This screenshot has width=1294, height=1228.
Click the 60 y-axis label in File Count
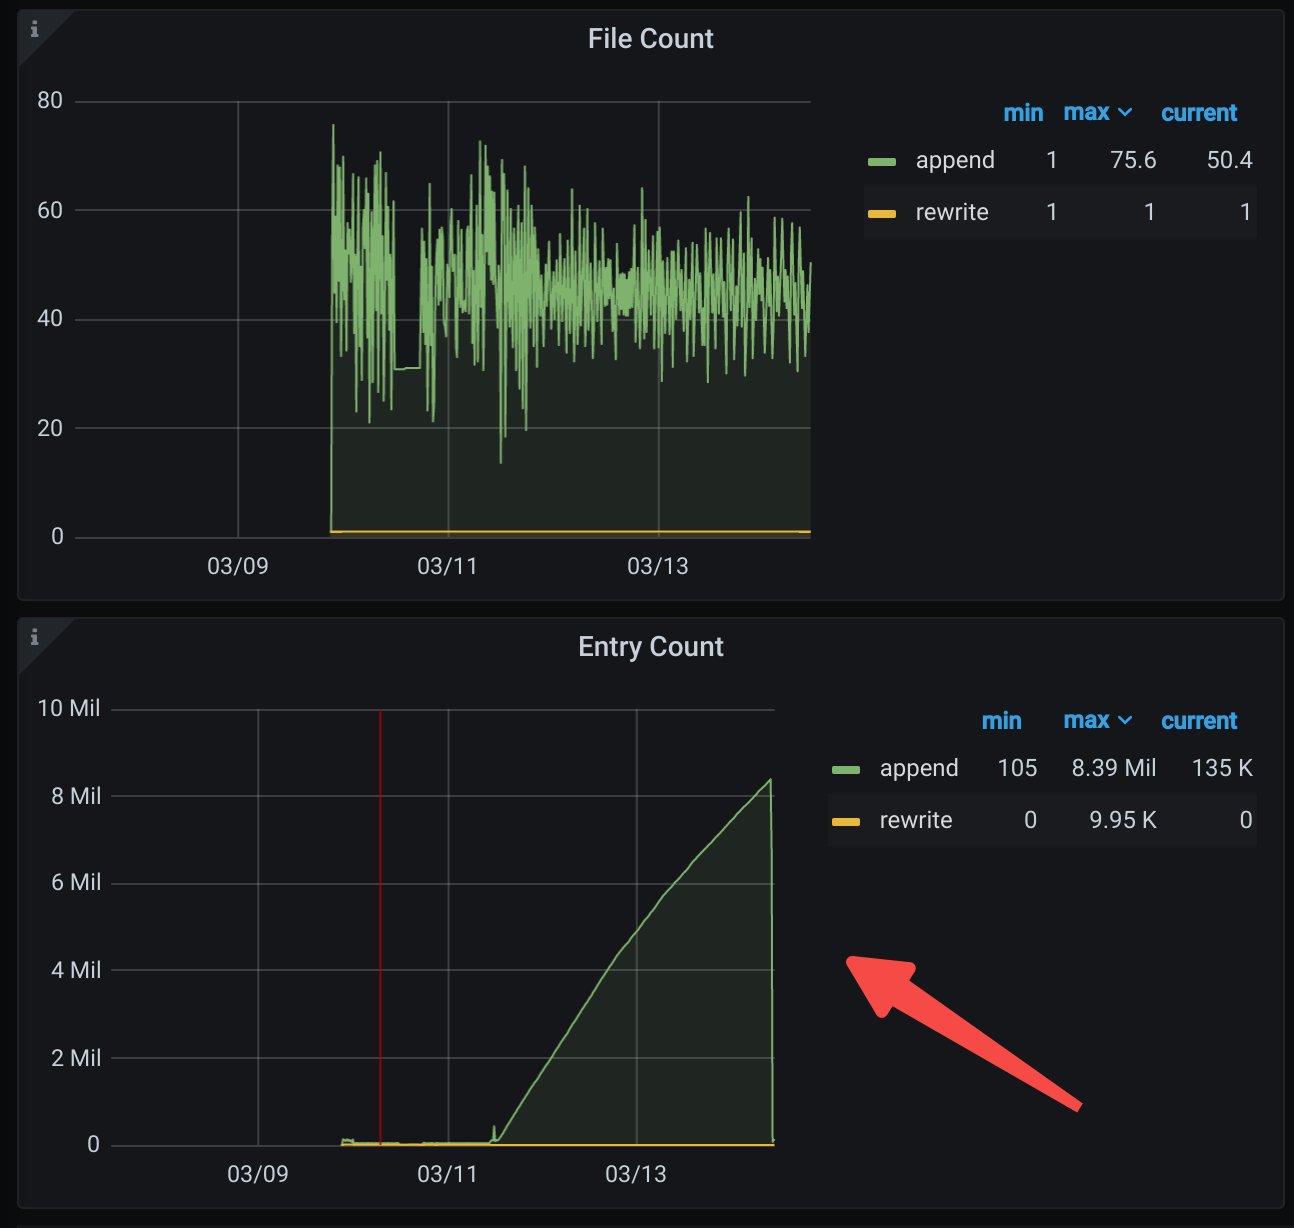coord(50,210)
